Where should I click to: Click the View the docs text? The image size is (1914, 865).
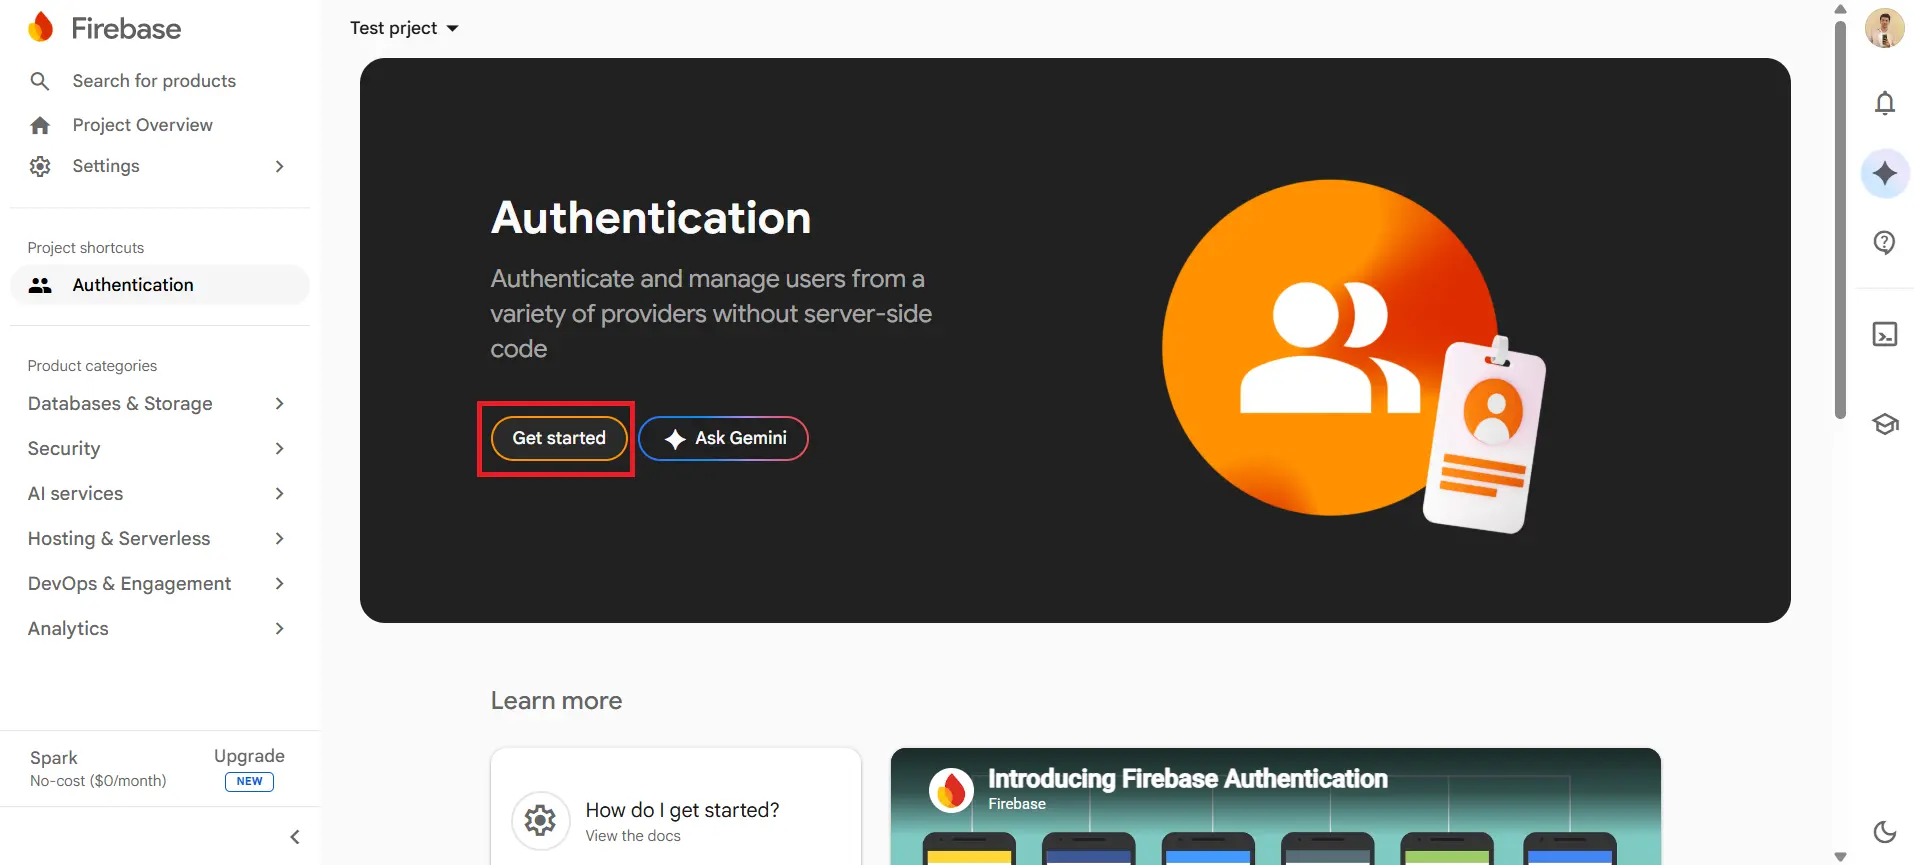click(633, 836)
